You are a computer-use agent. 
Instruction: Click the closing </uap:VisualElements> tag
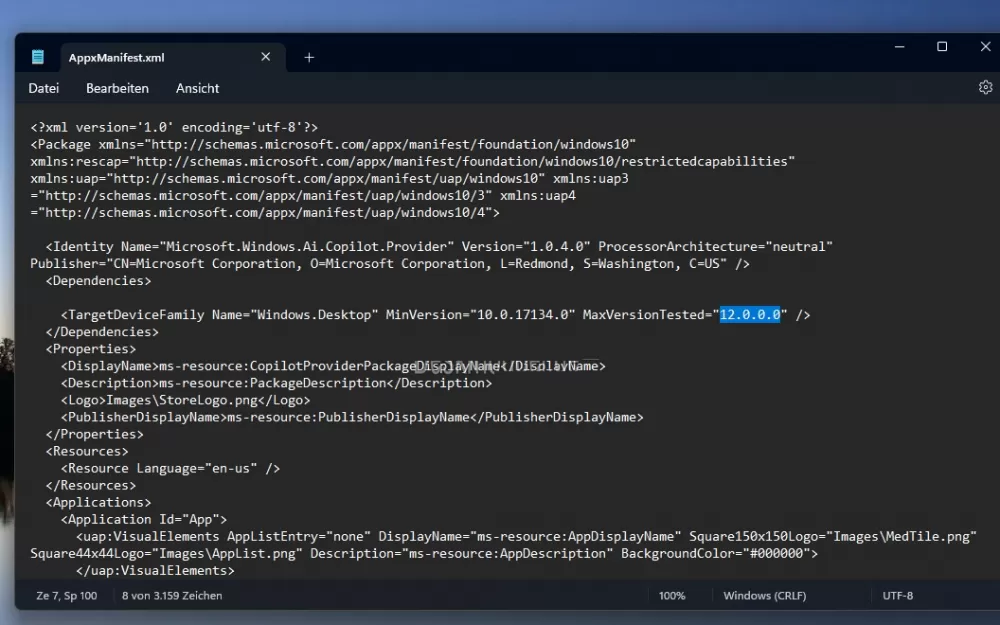point(155,571)
